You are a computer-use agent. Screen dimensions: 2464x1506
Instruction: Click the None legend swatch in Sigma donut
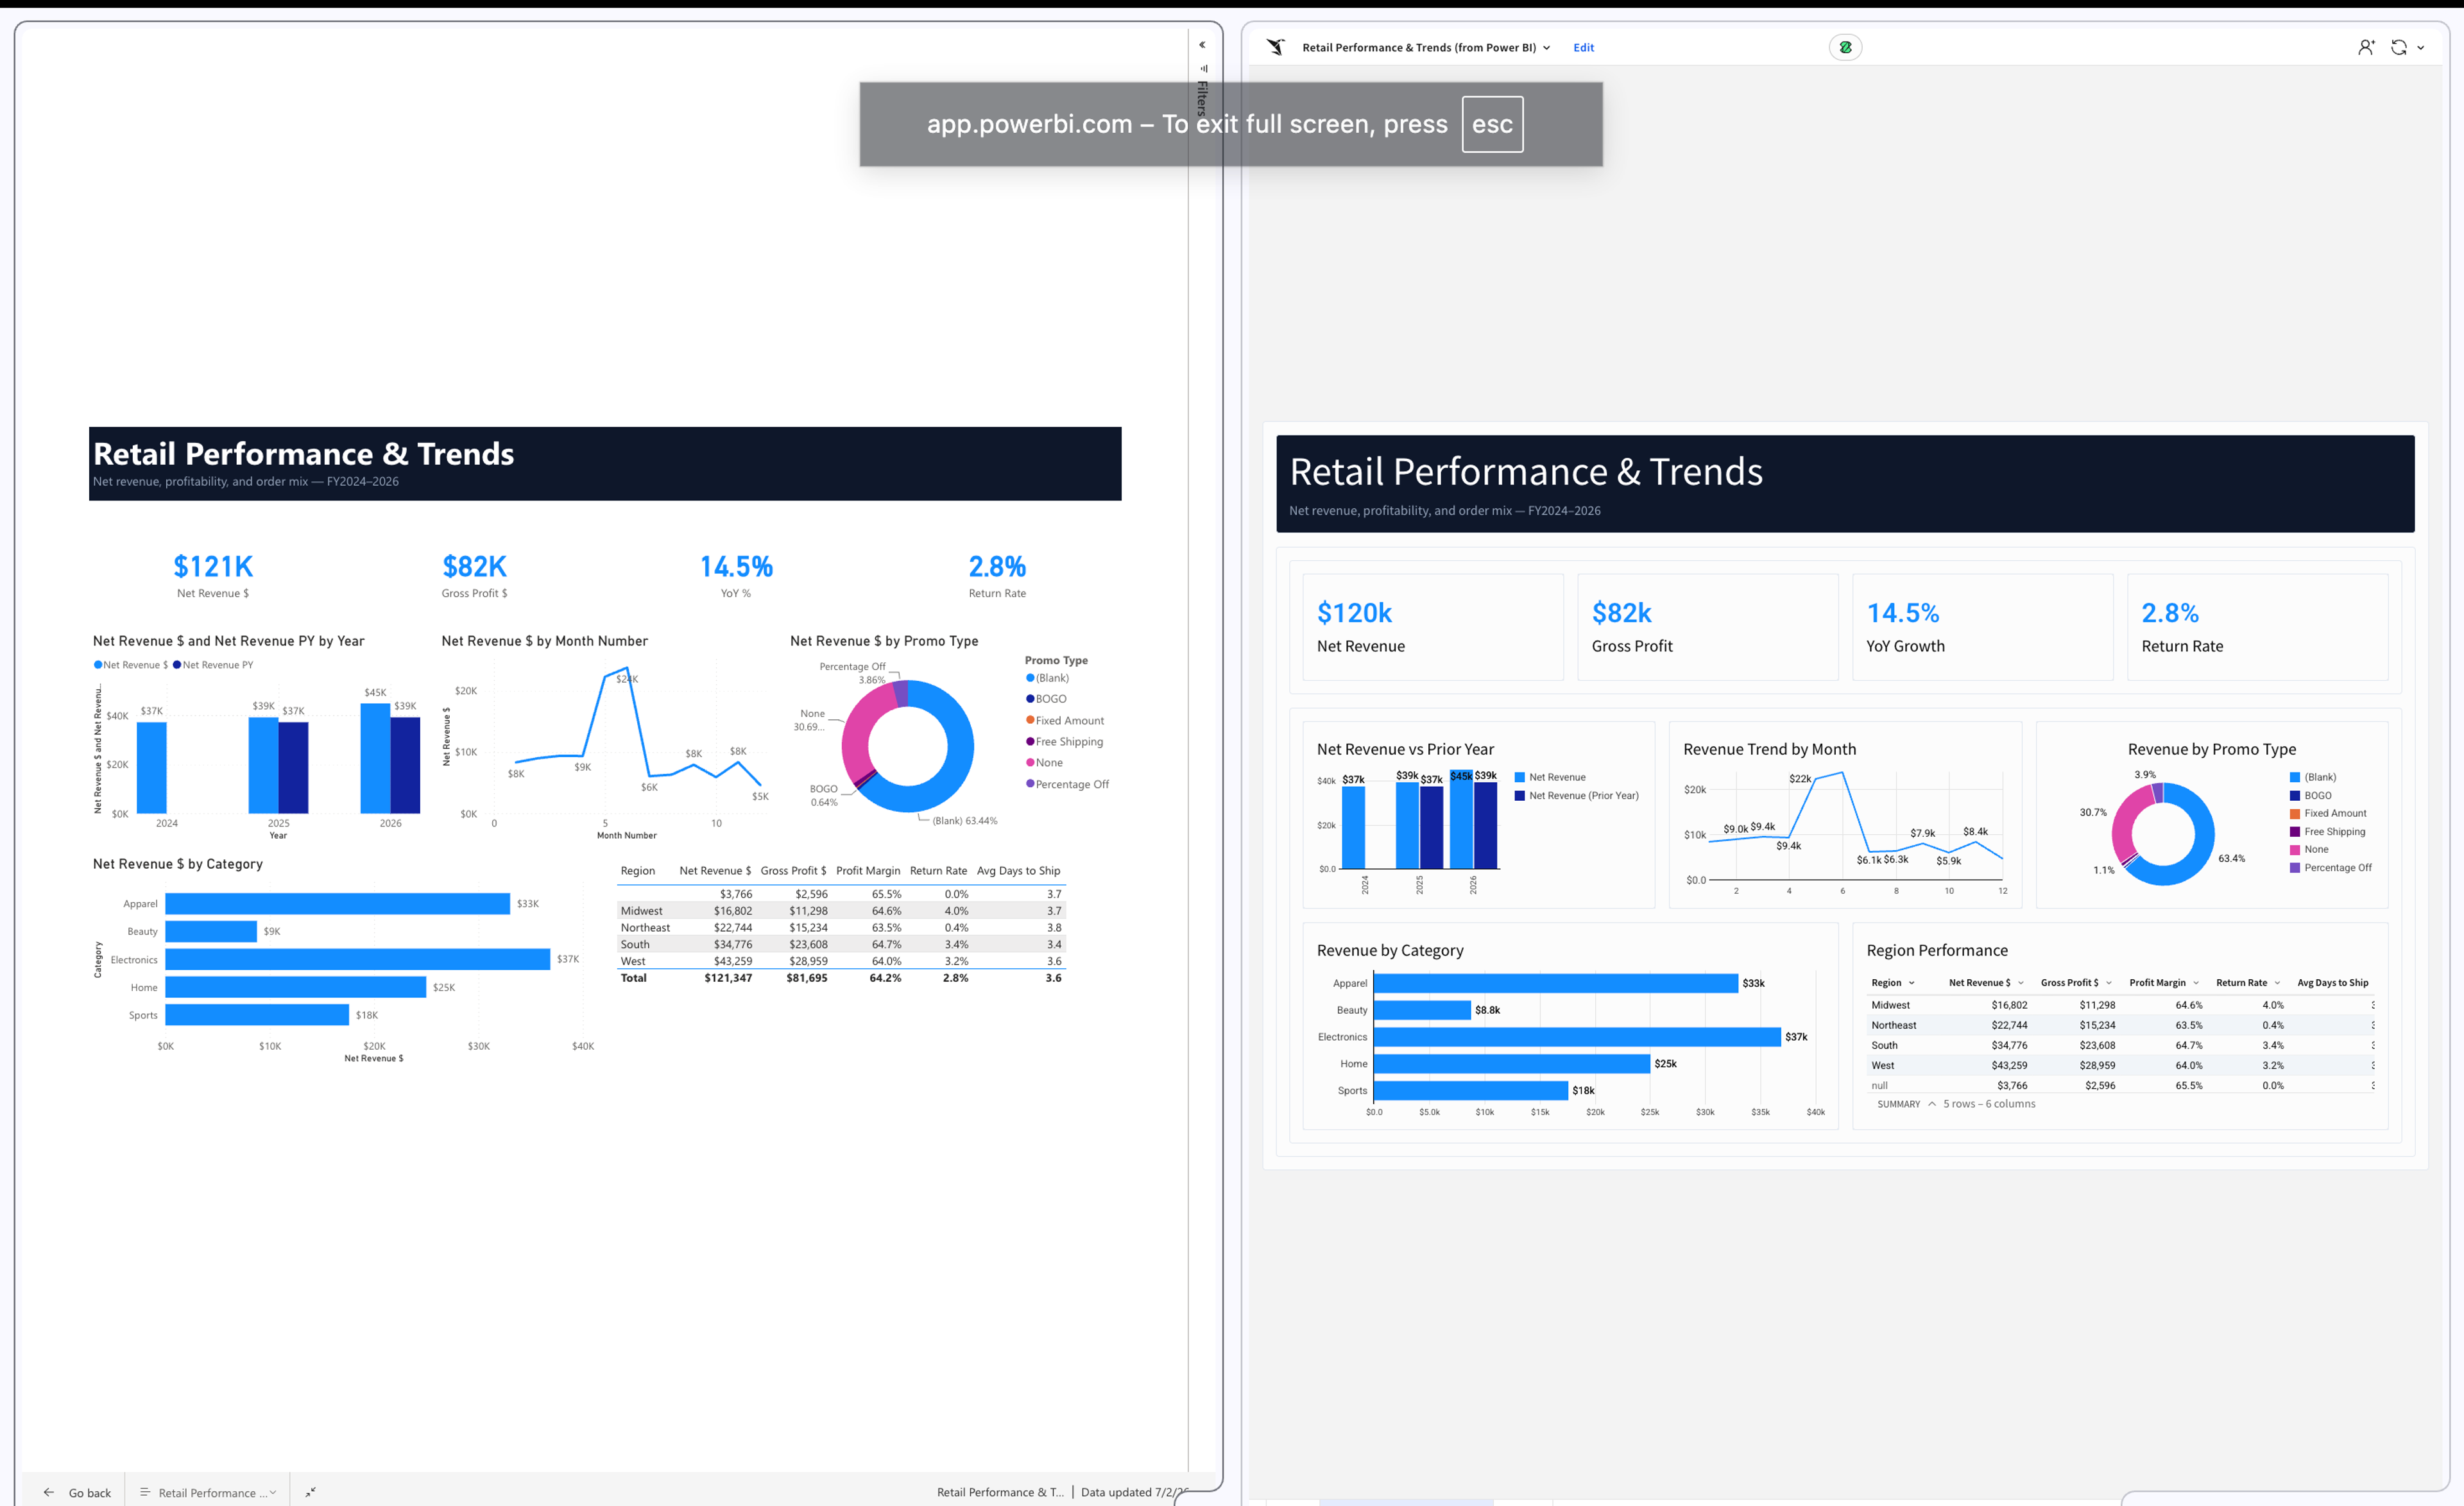(2295, 850)
